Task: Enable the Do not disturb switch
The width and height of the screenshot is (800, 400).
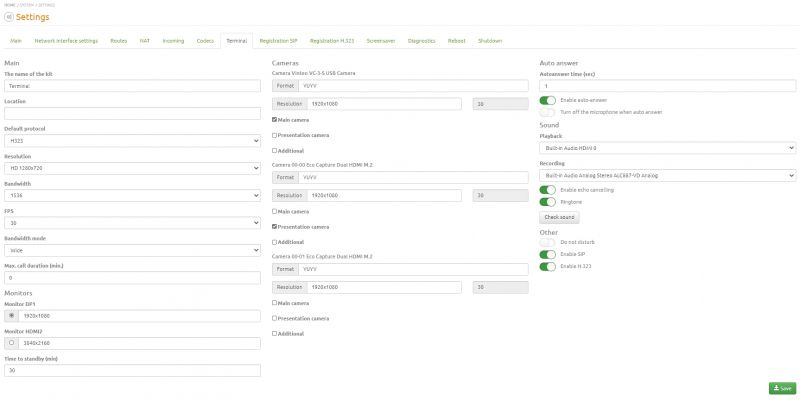Action: click(x=547, y=242)
